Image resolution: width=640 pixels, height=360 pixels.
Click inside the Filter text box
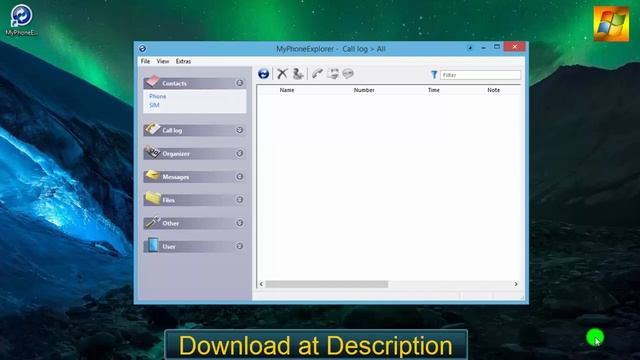pyautogui.click(x=480, y=75)
